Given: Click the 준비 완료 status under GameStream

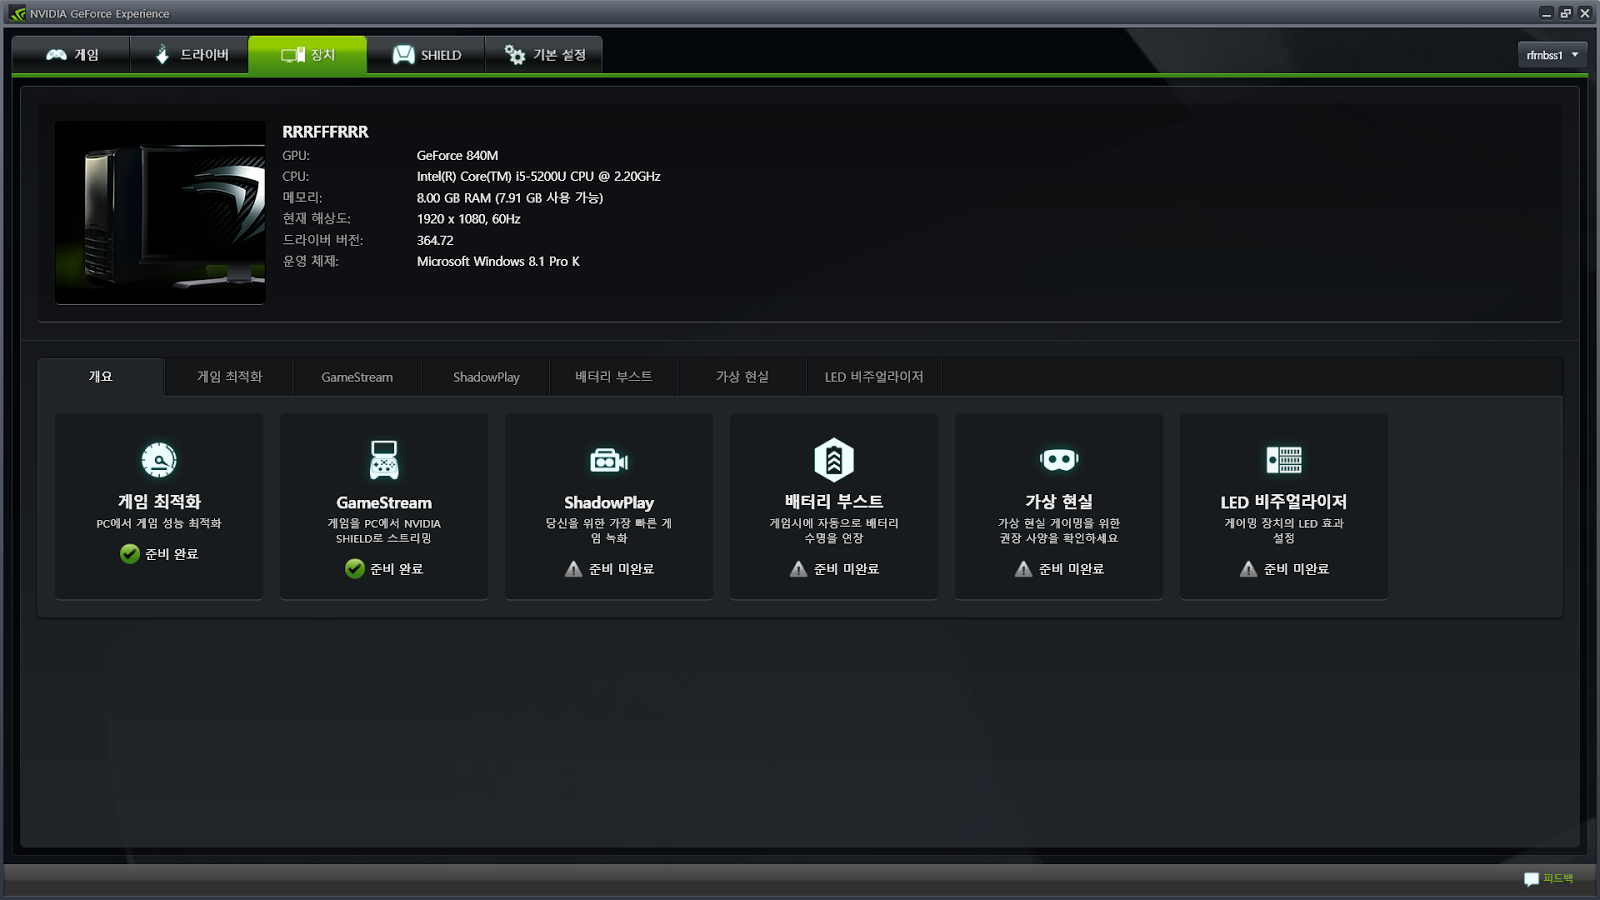Looking at the screenshot, I should [x=397, y=569].
